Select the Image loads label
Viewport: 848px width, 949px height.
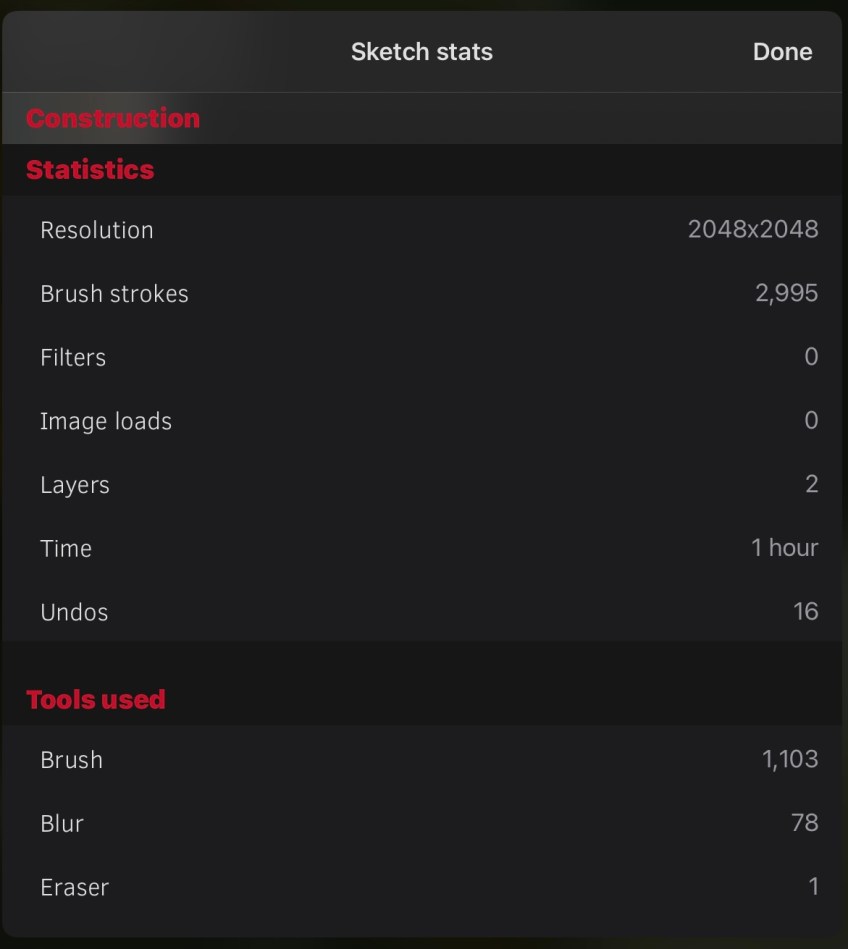point(106,421)
